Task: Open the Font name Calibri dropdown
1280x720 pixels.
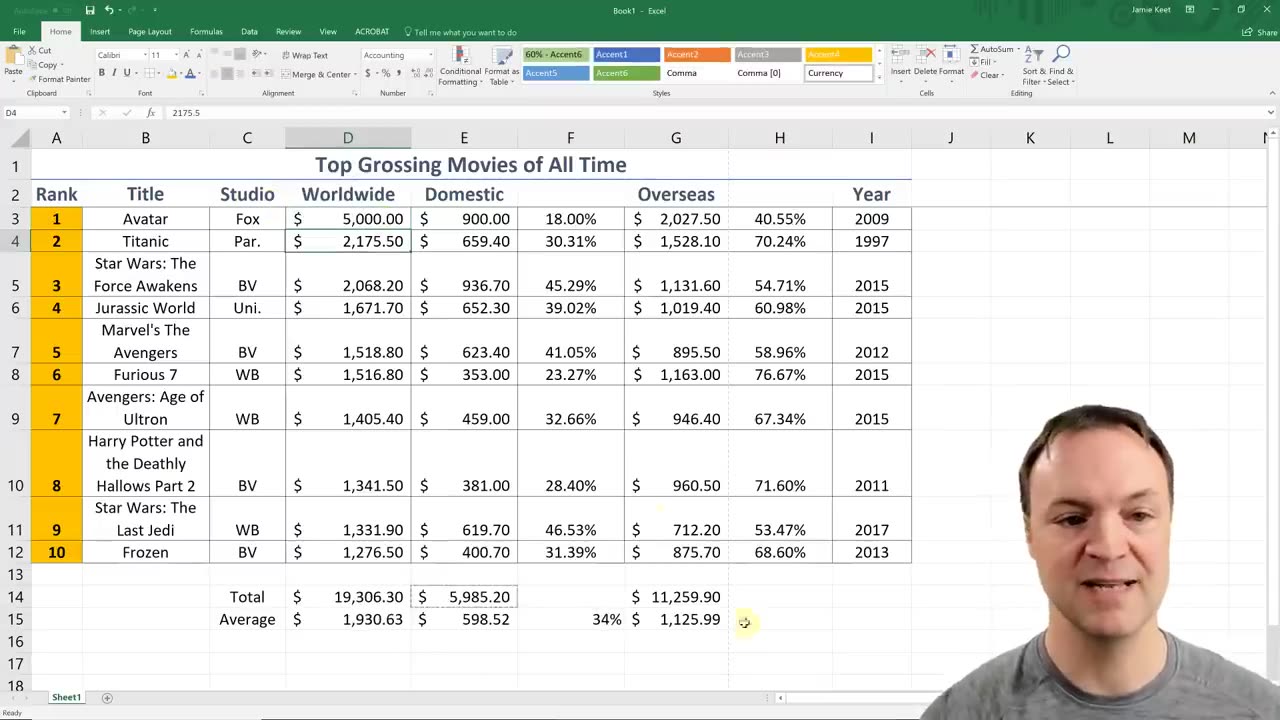Action: pos(144,55)
